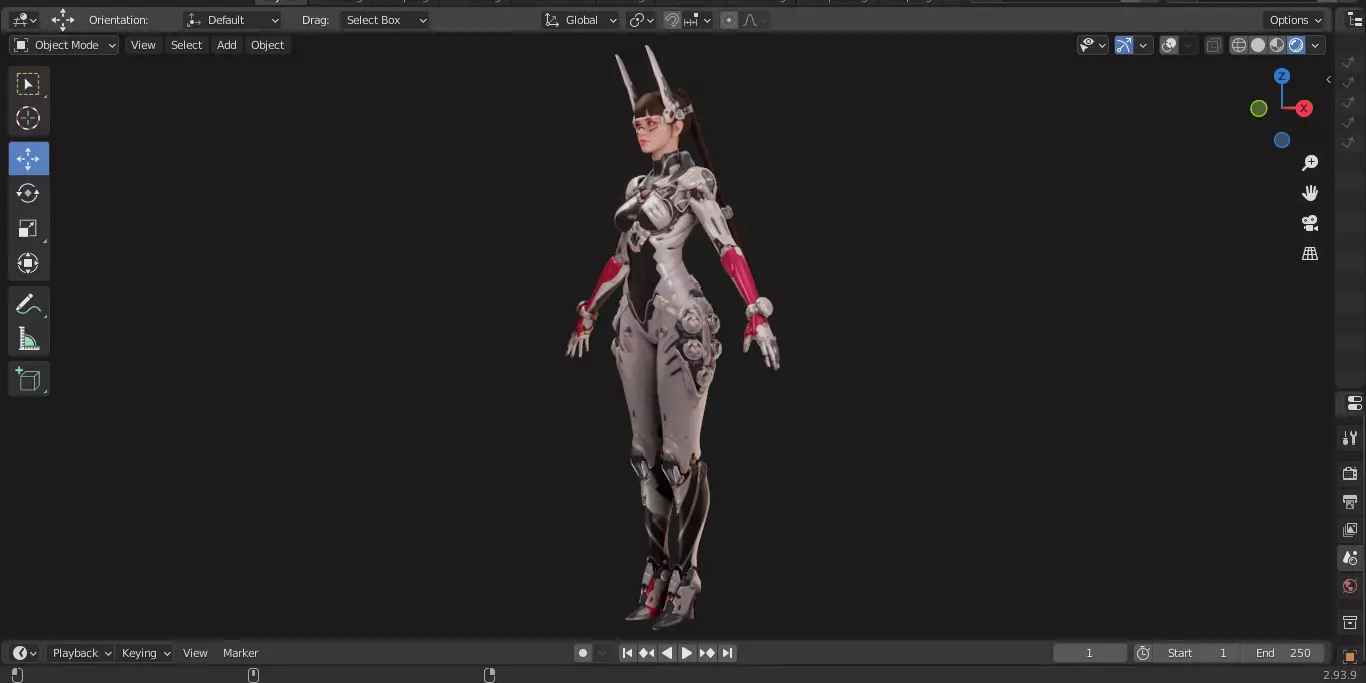Open the Scene properties tab
Image resolution: width=1366 pixels, height=683 pixels.
[x=1350, y=558]
